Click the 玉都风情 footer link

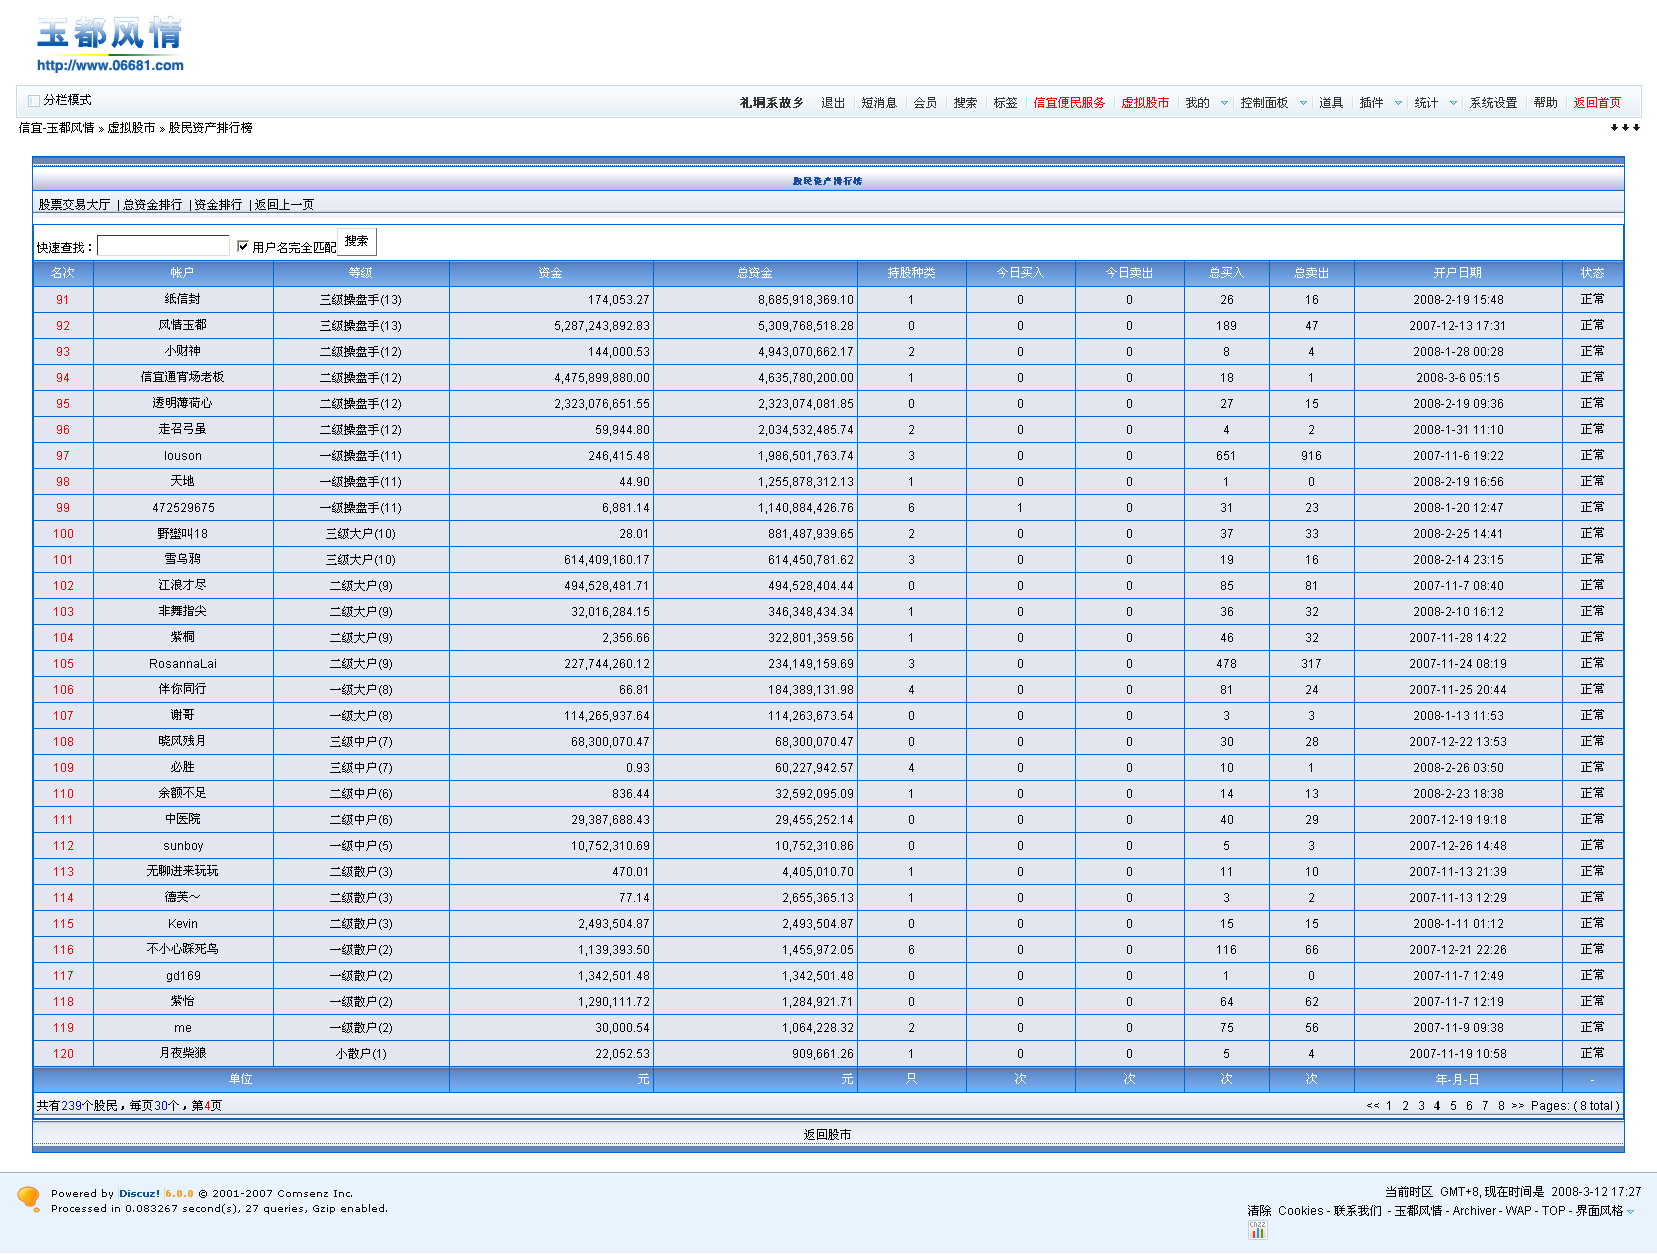(1418, 1211)
